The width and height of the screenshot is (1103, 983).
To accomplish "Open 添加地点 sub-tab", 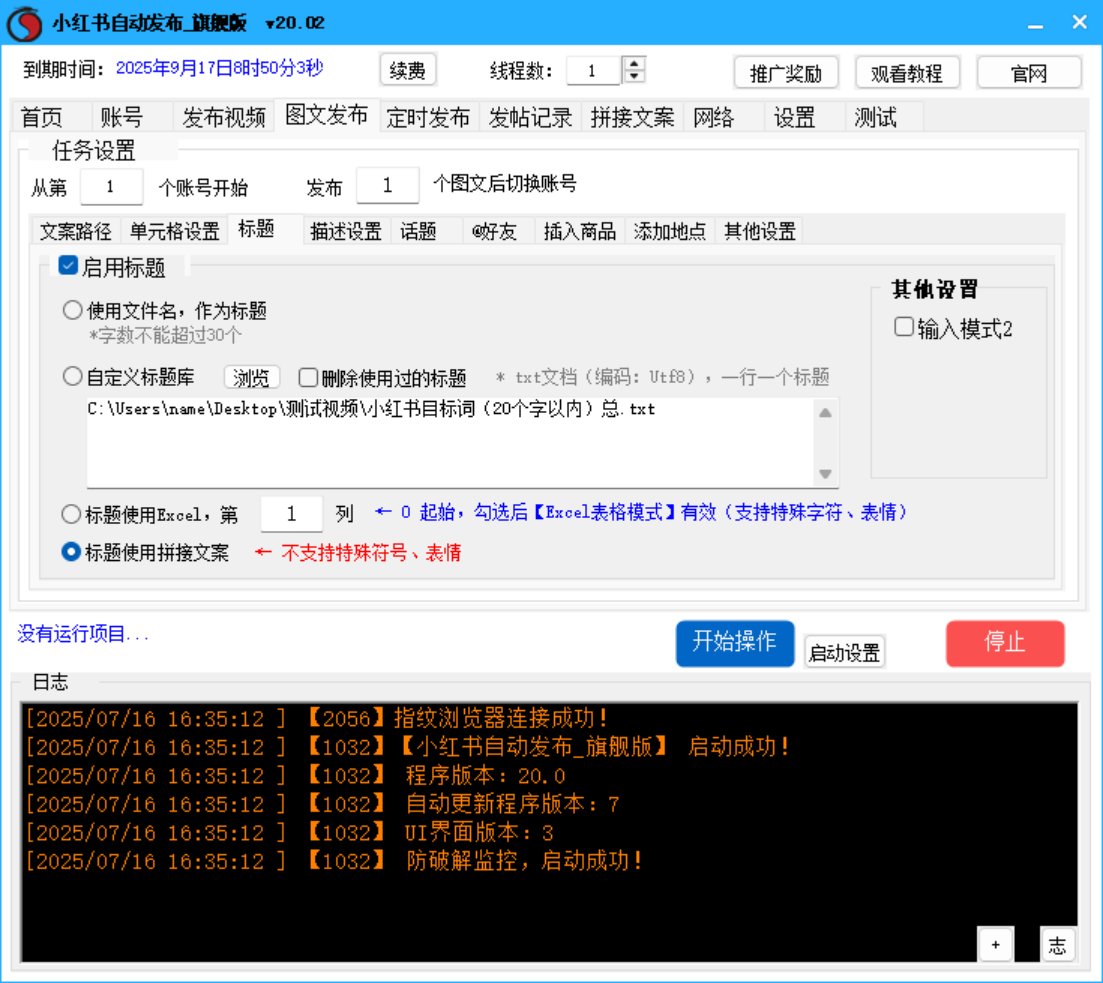I will (670, 231).
